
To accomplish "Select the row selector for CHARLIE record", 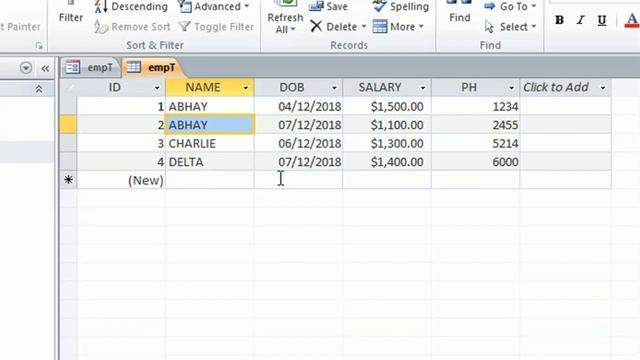I will pos(69,143).
